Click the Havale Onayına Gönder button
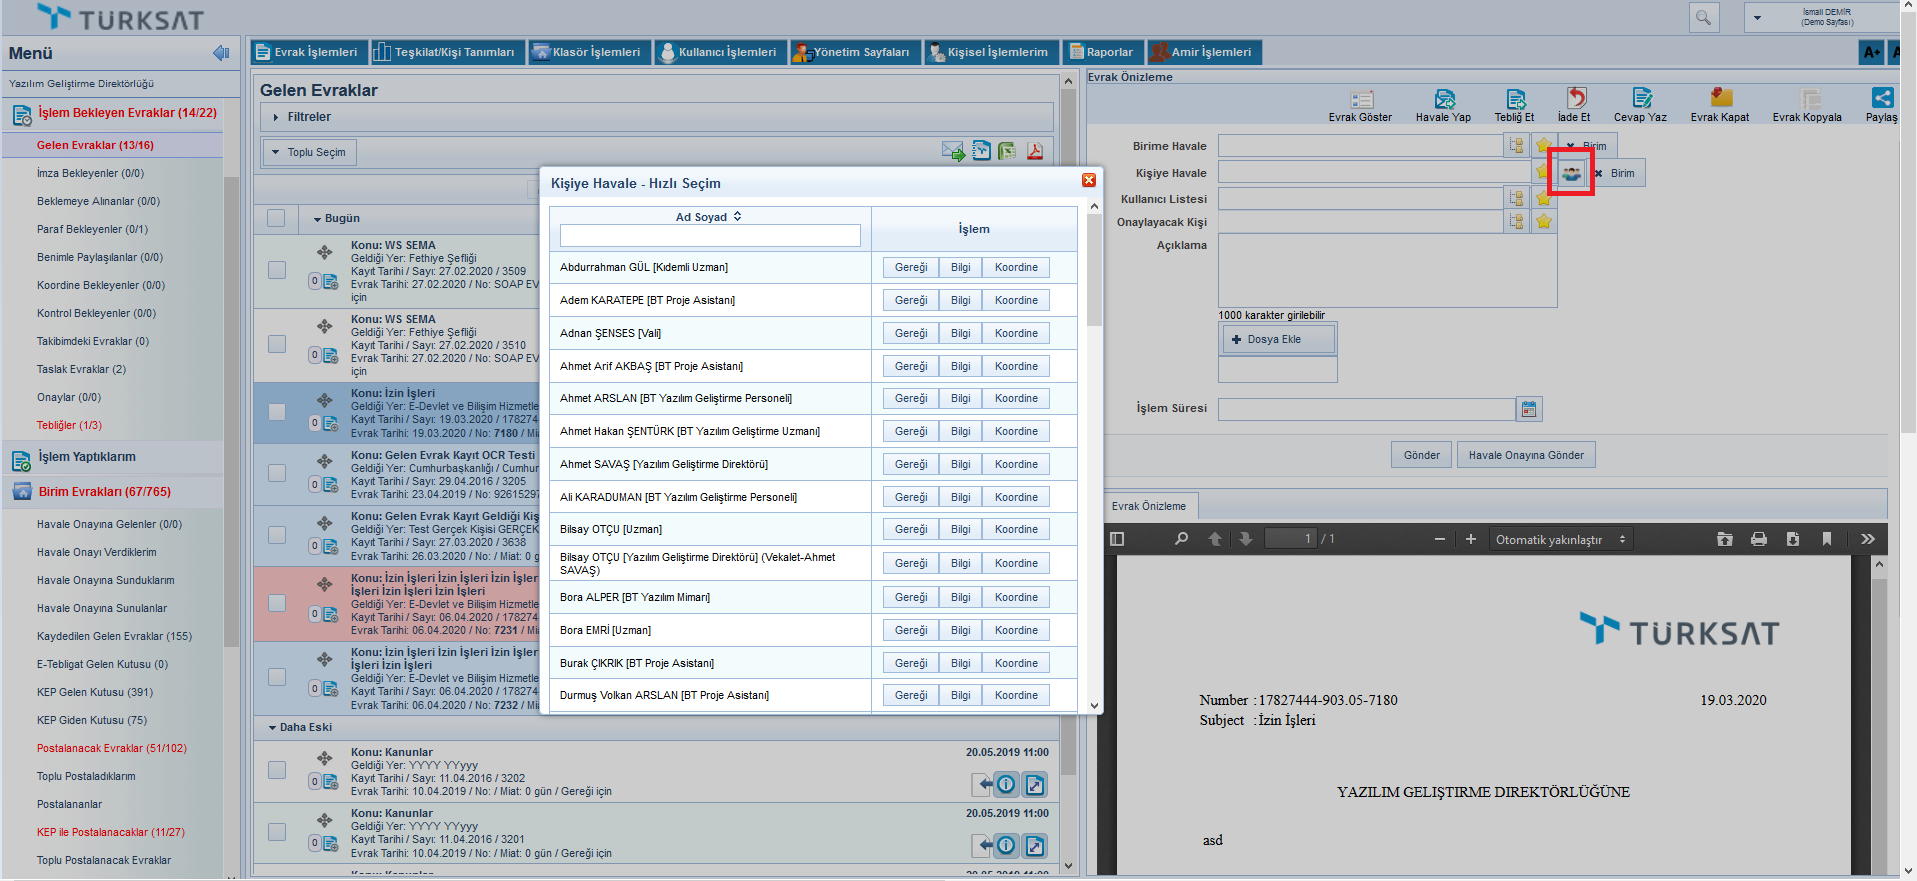 click(x=1525, y=455)
